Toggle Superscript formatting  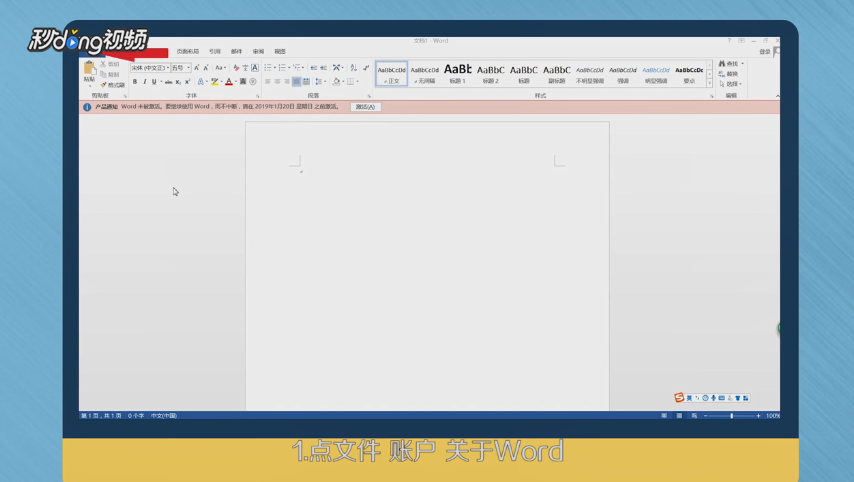point(187,82)
